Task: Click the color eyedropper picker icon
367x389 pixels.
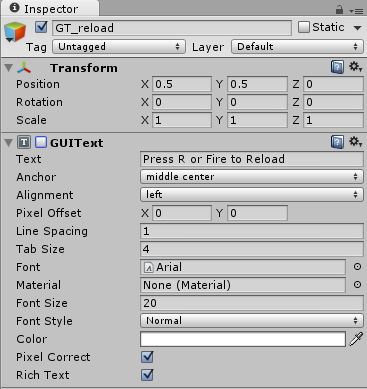Action: pos(356,339)
